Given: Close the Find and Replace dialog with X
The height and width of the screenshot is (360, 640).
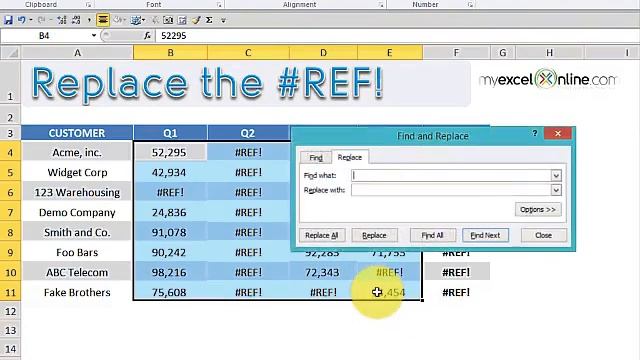Looking at the screenshot, I should tap(558, 133).
